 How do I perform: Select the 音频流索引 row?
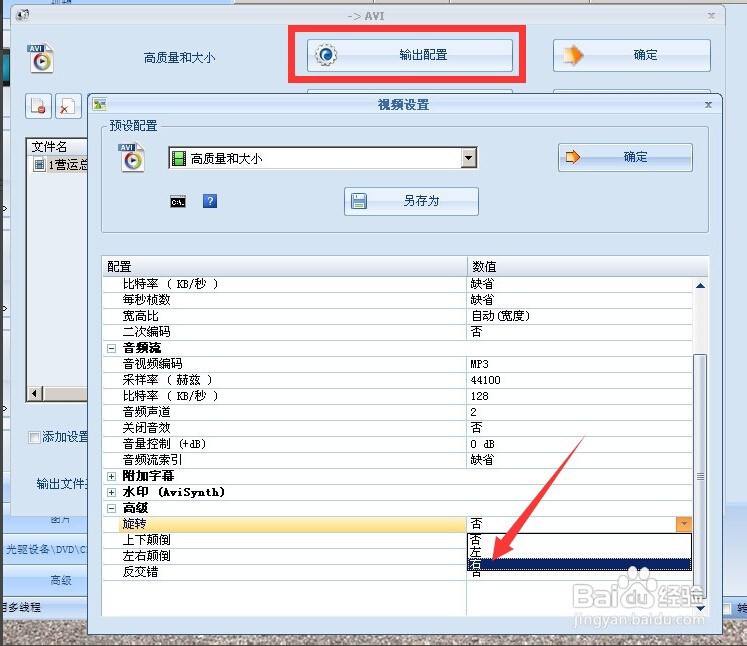point(397,460)
